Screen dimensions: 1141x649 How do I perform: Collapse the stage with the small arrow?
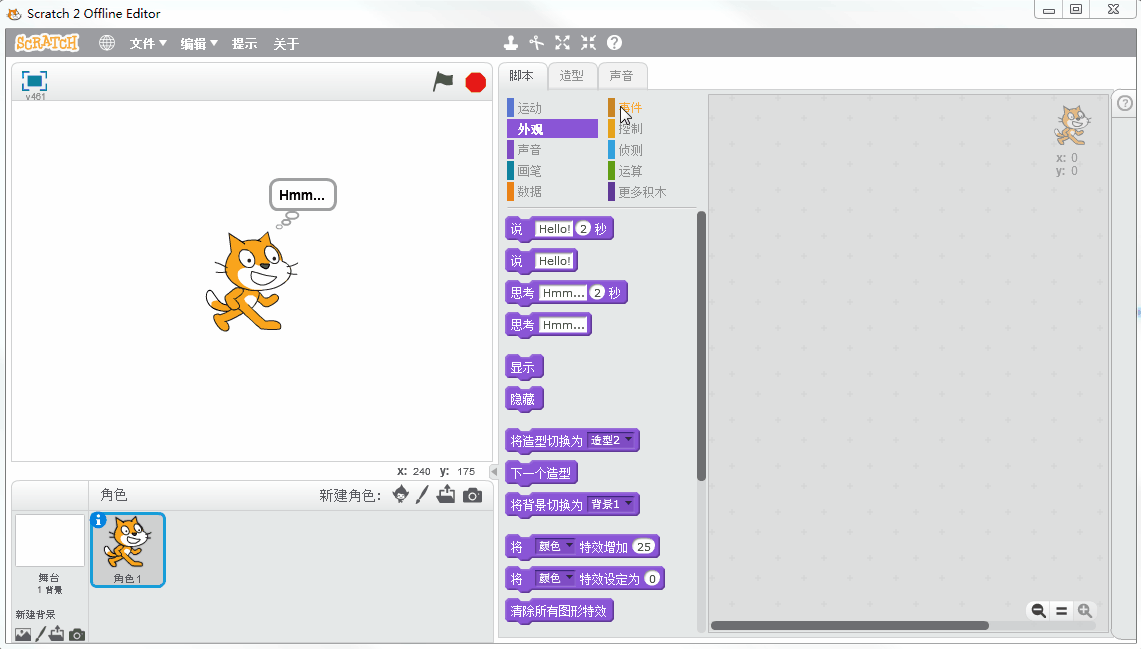tap(494, 471)
